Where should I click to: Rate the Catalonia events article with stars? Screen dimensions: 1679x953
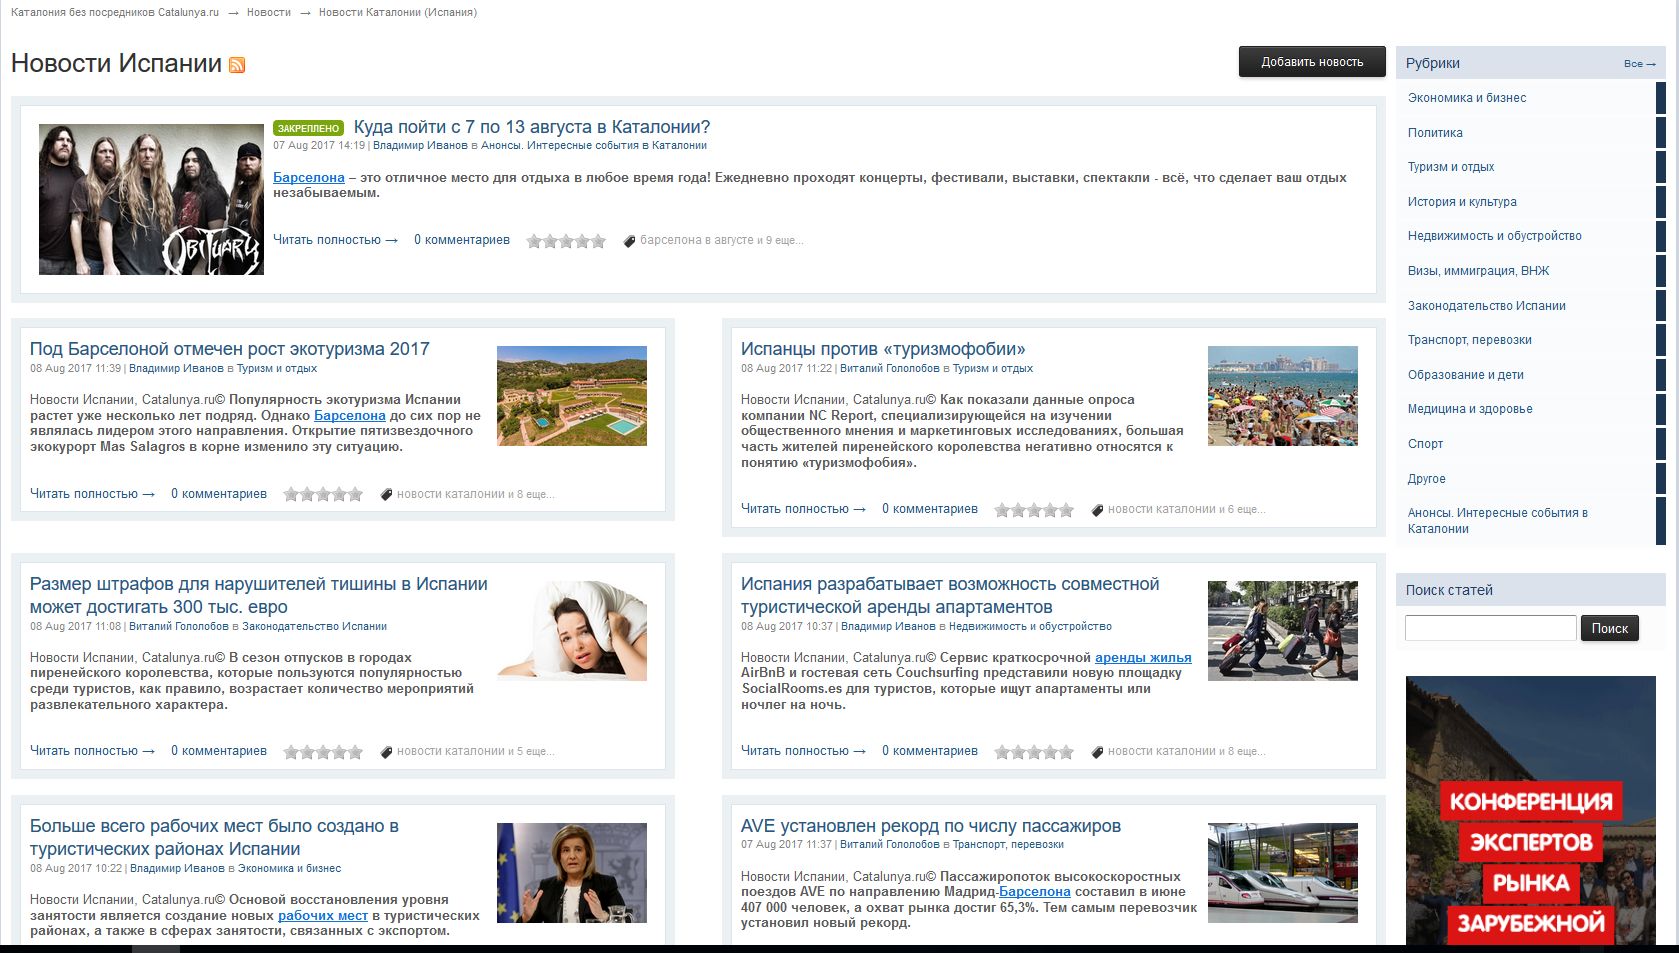[566, 241]
